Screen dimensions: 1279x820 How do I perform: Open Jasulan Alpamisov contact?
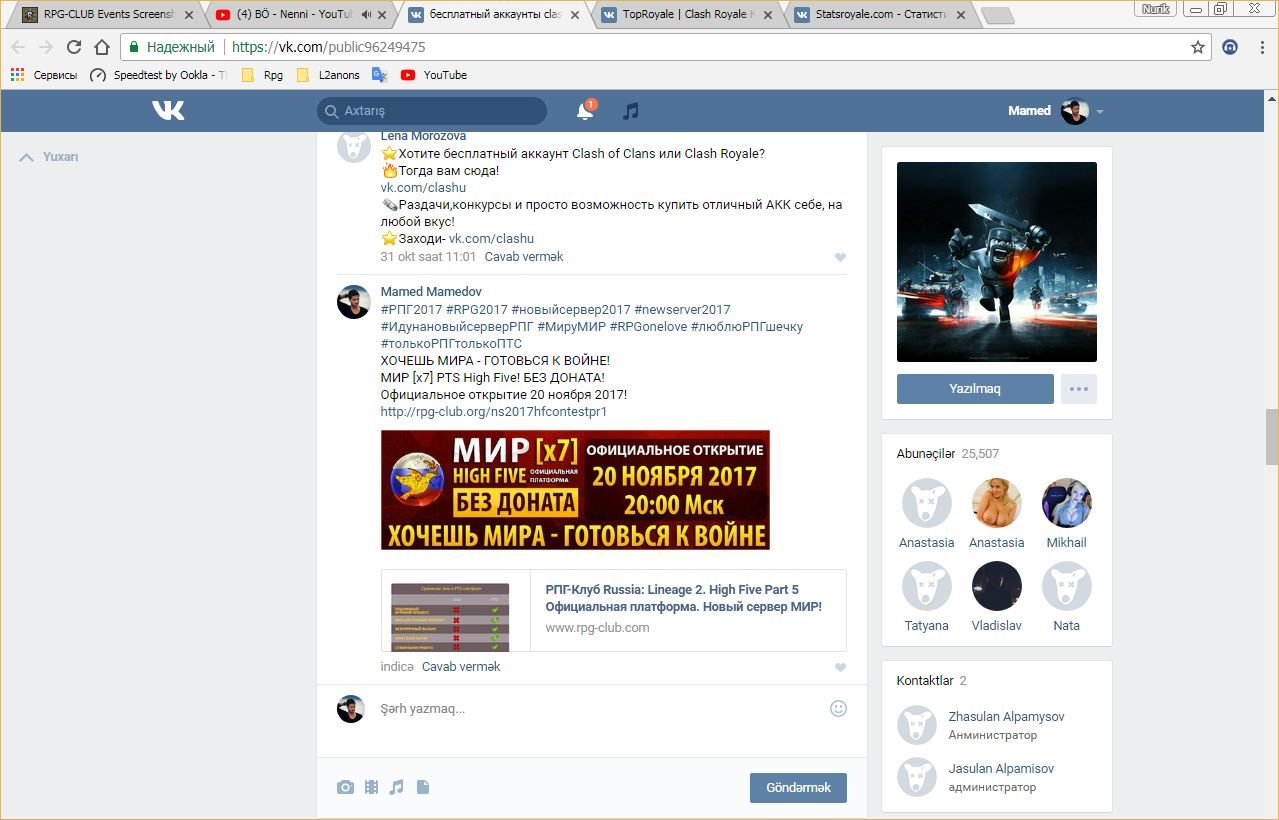point(1001,769)
